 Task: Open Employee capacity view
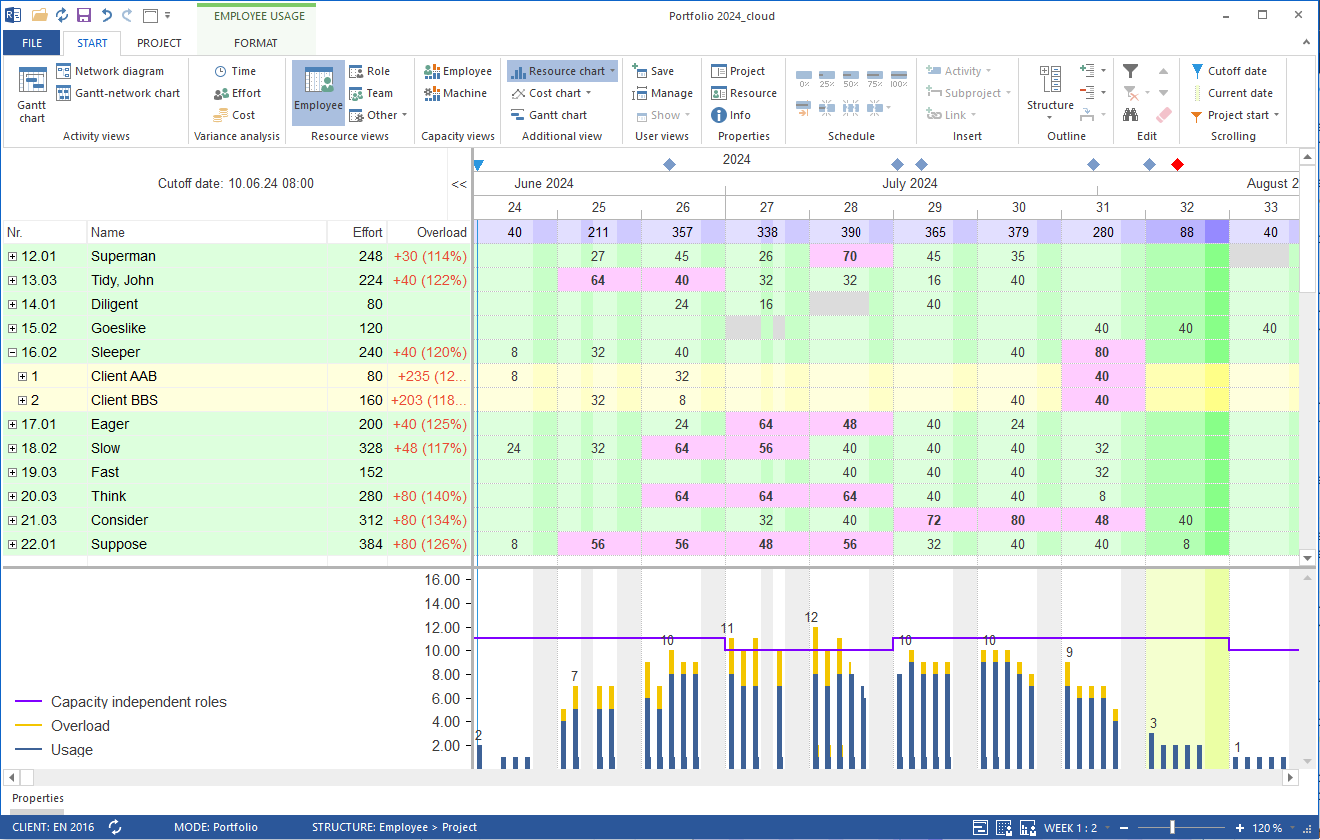458,71
